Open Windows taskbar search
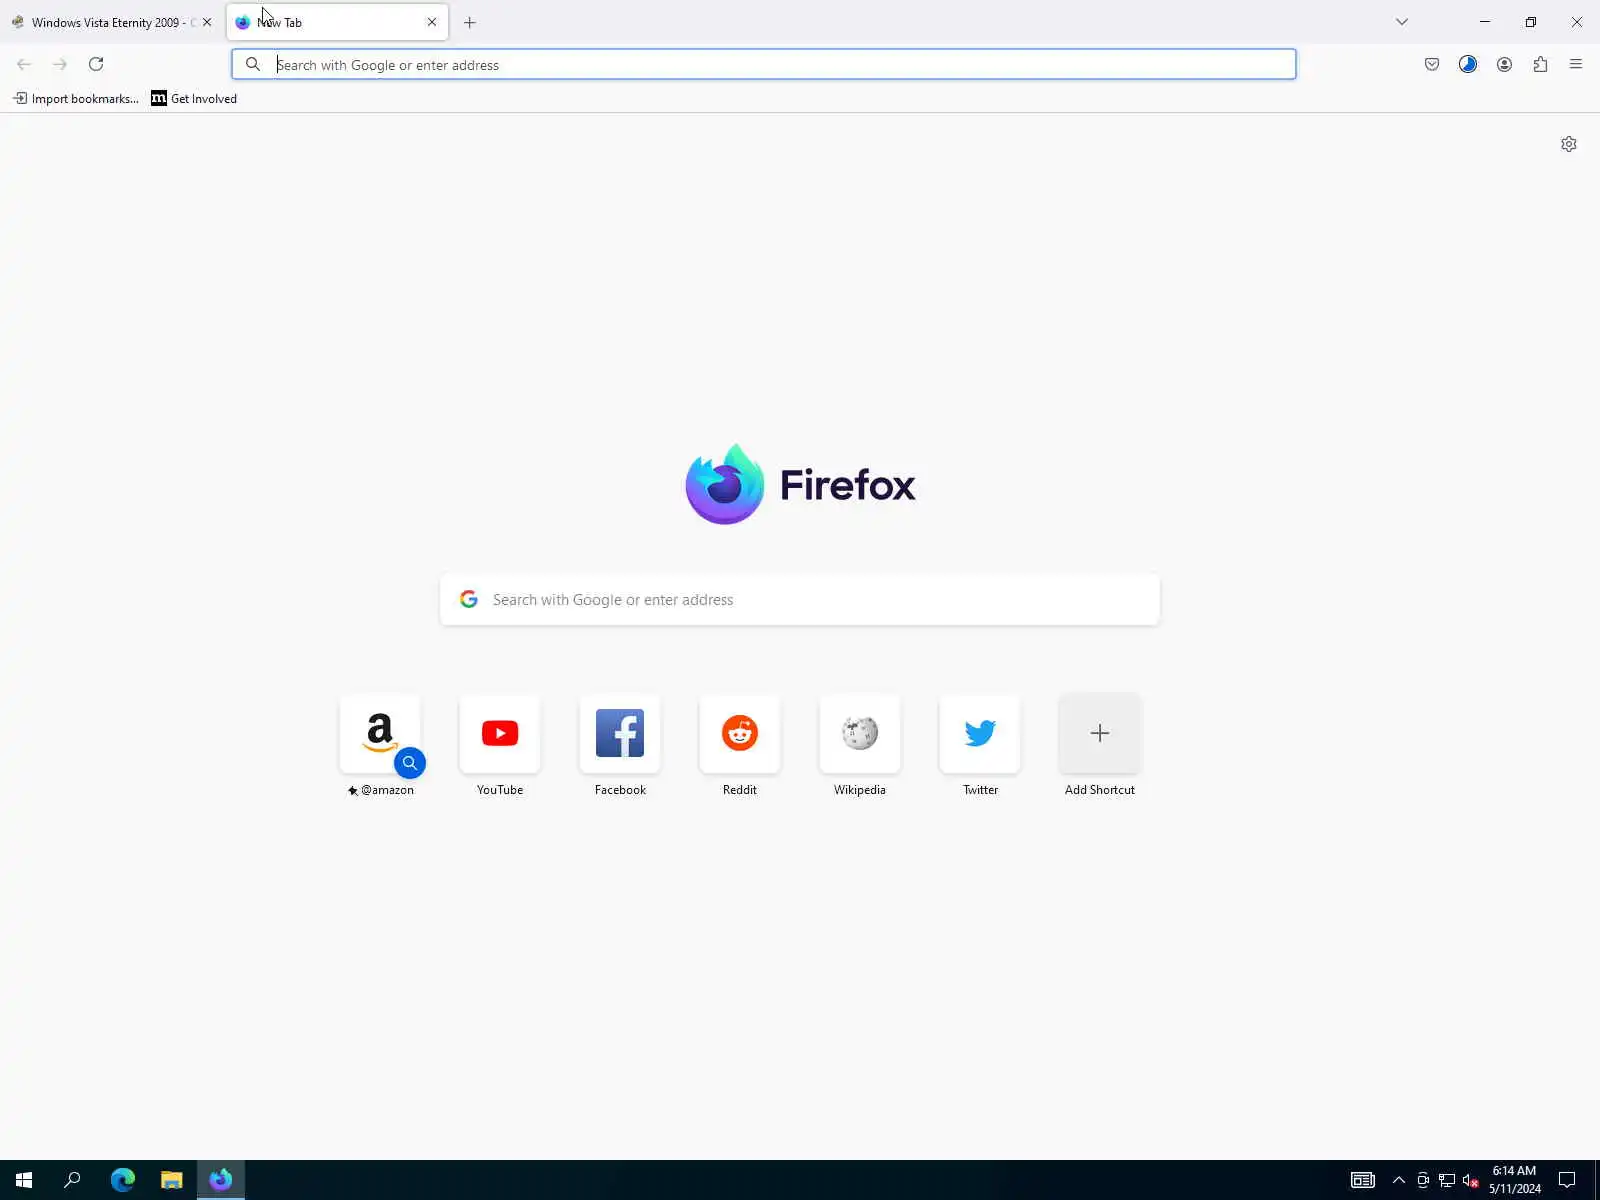 72,1180
